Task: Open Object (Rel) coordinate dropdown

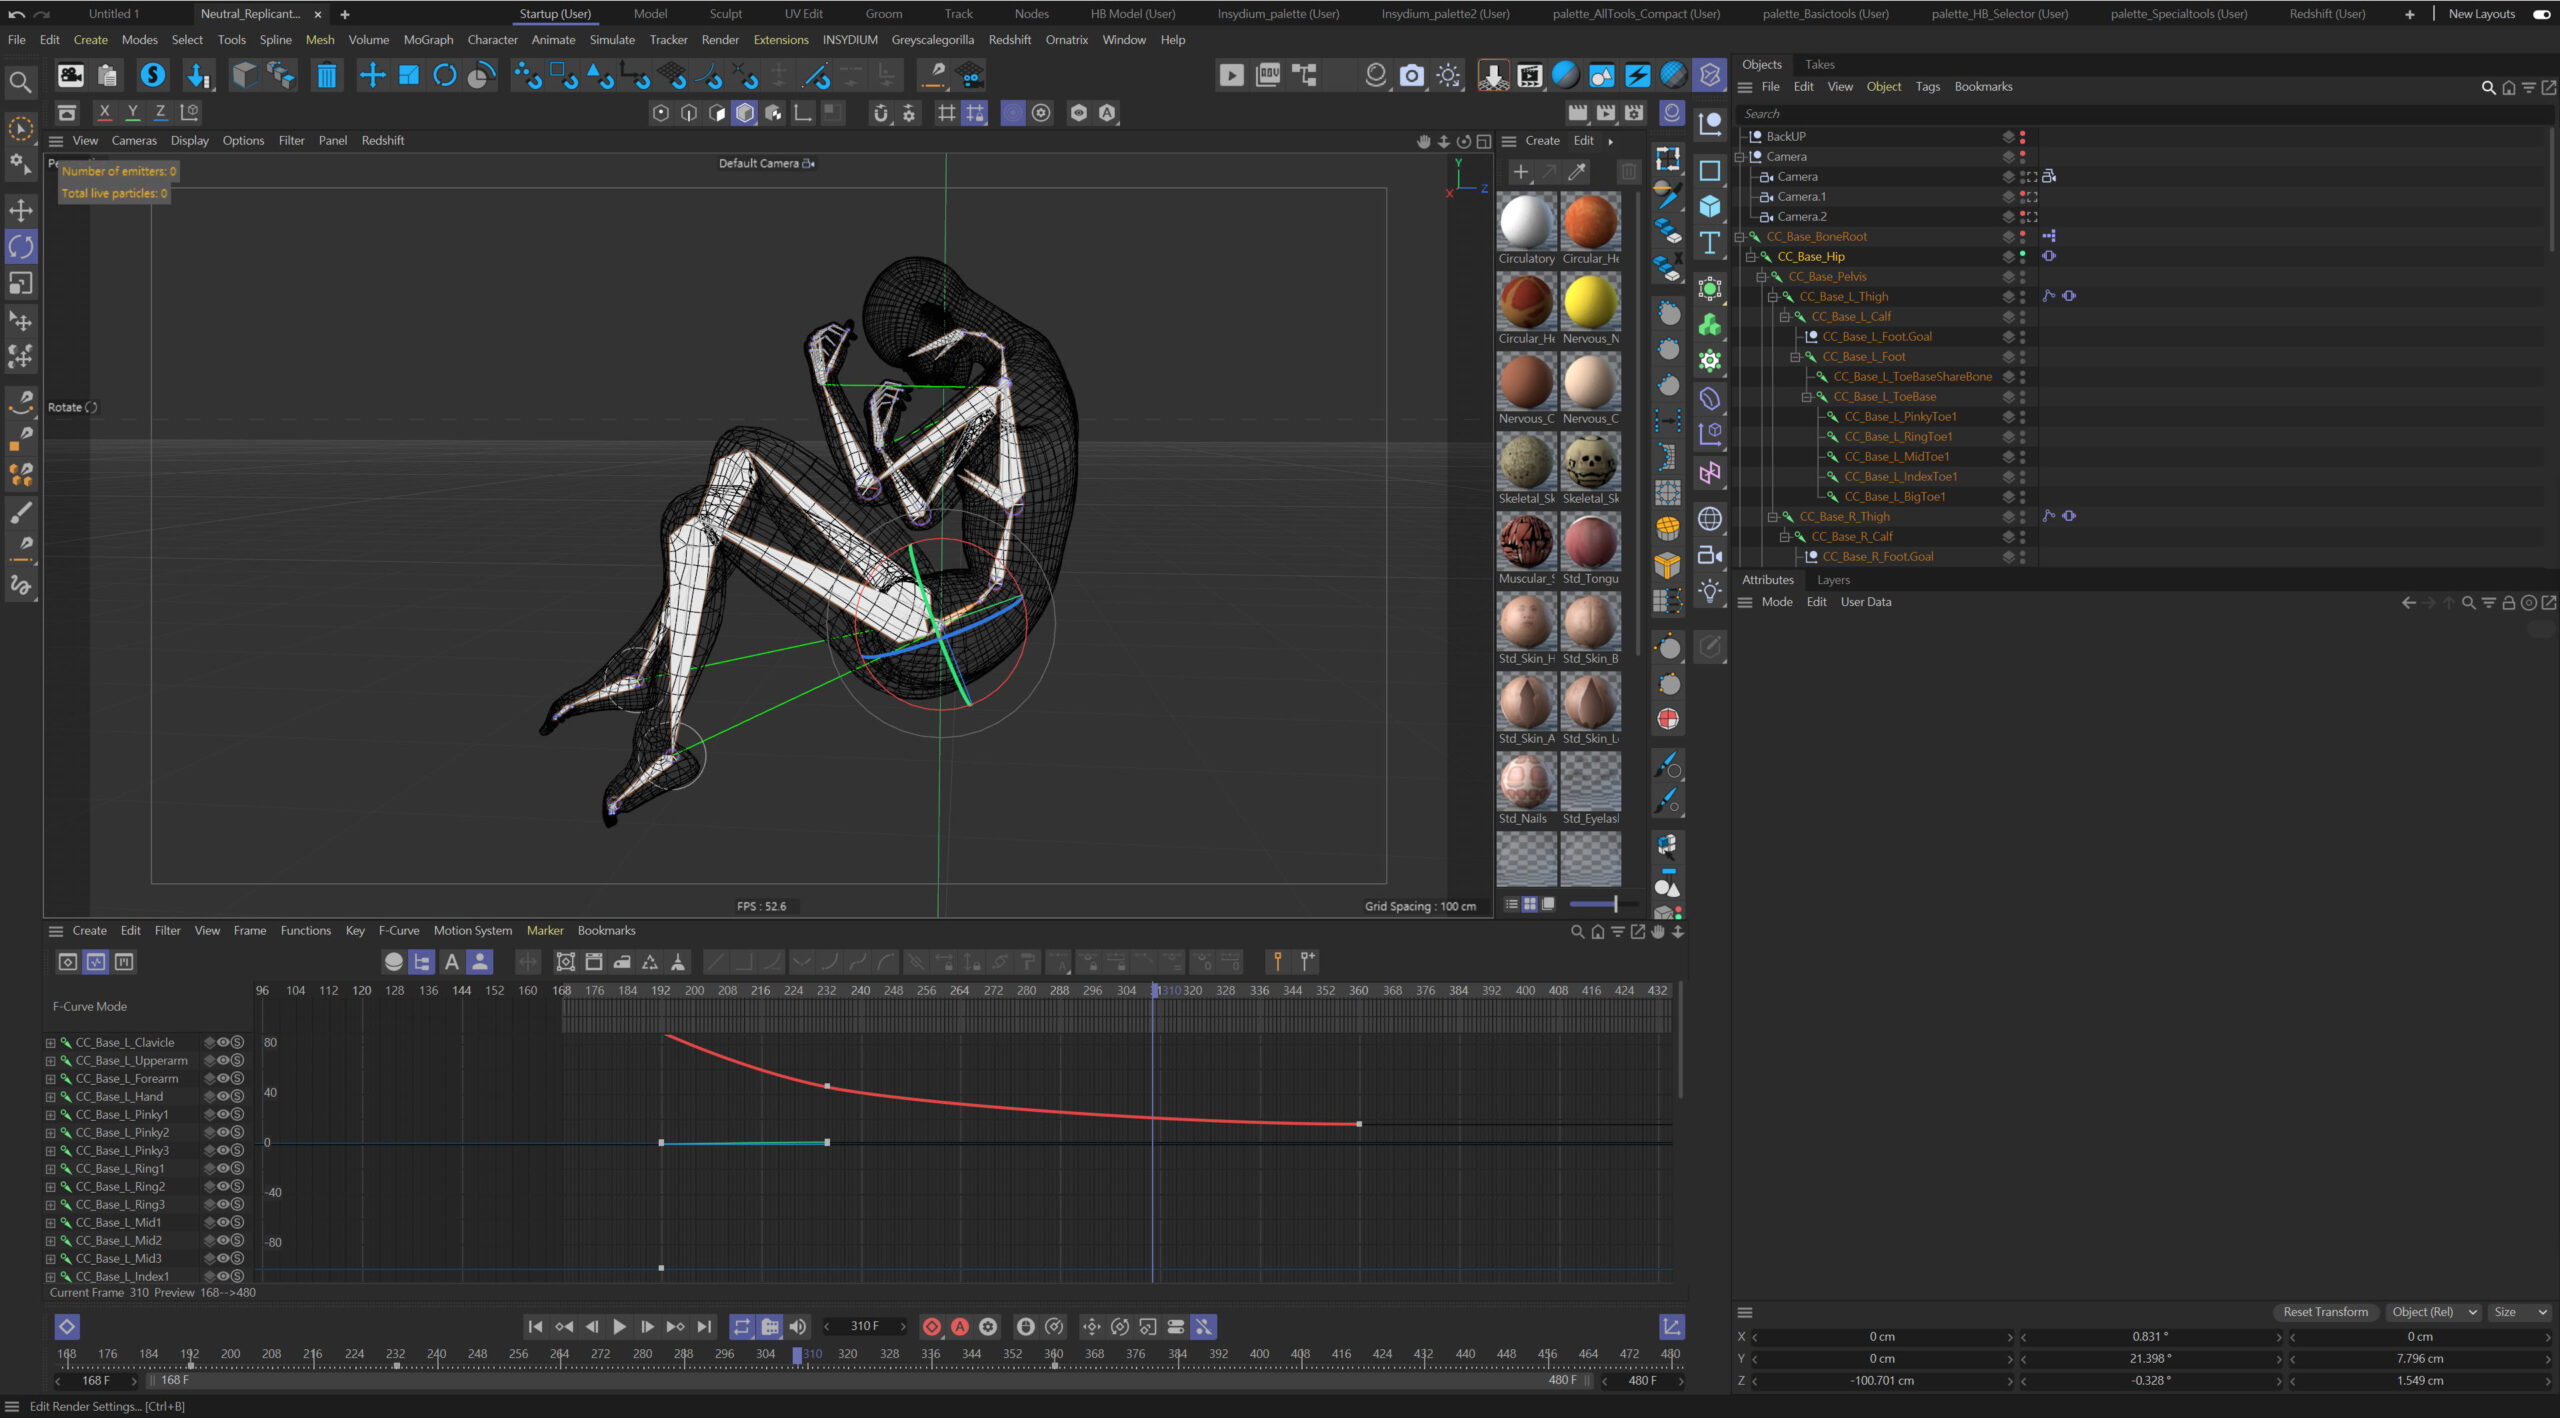Action: [x=2432, y=1312]
